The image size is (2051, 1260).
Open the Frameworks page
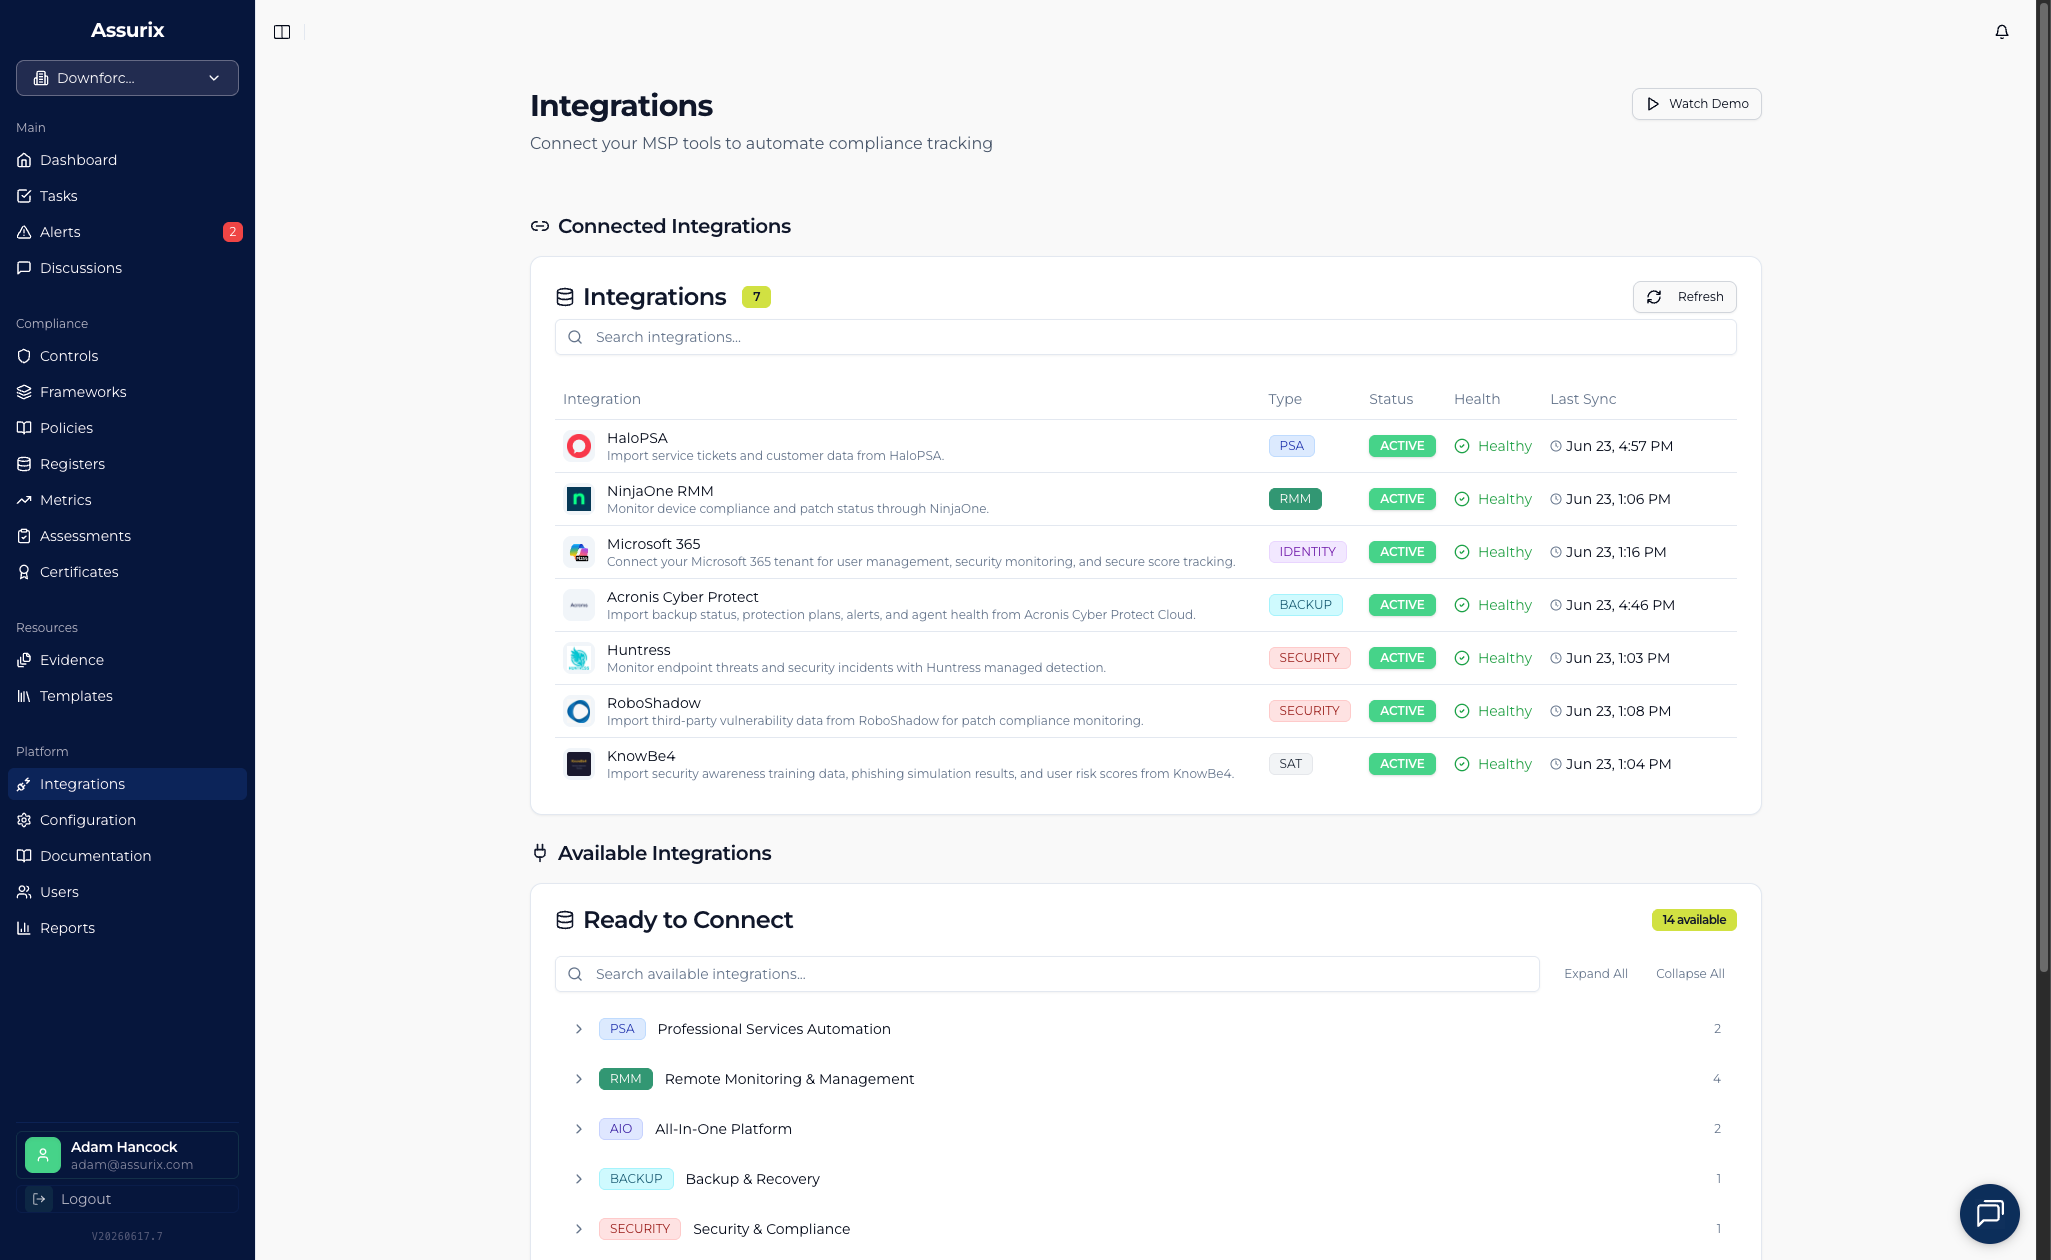pos(127,392)
